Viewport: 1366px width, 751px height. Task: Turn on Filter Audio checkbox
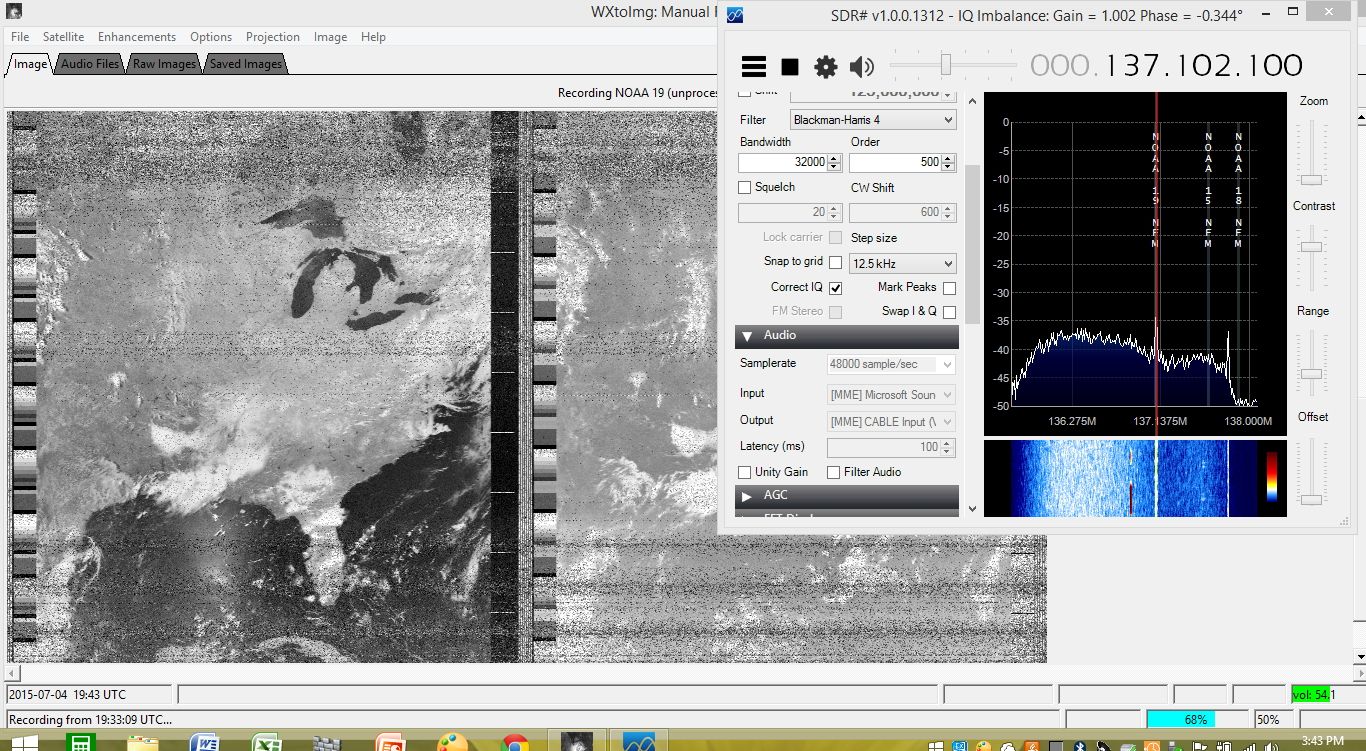[833, 472]
